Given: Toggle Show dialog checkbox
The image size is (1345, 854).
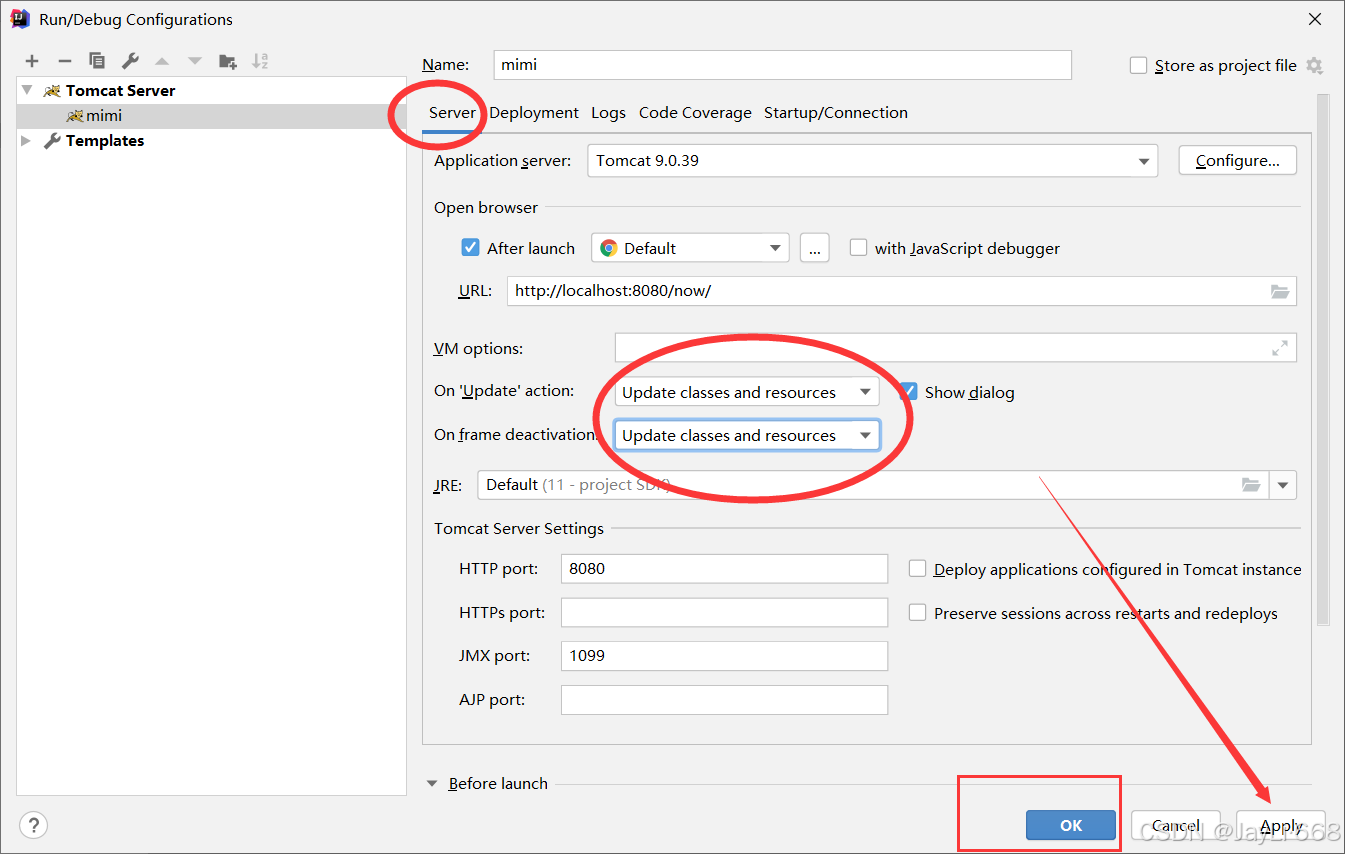Looking at the screenshot, I should pyautogui.click(x=908, y=391).
